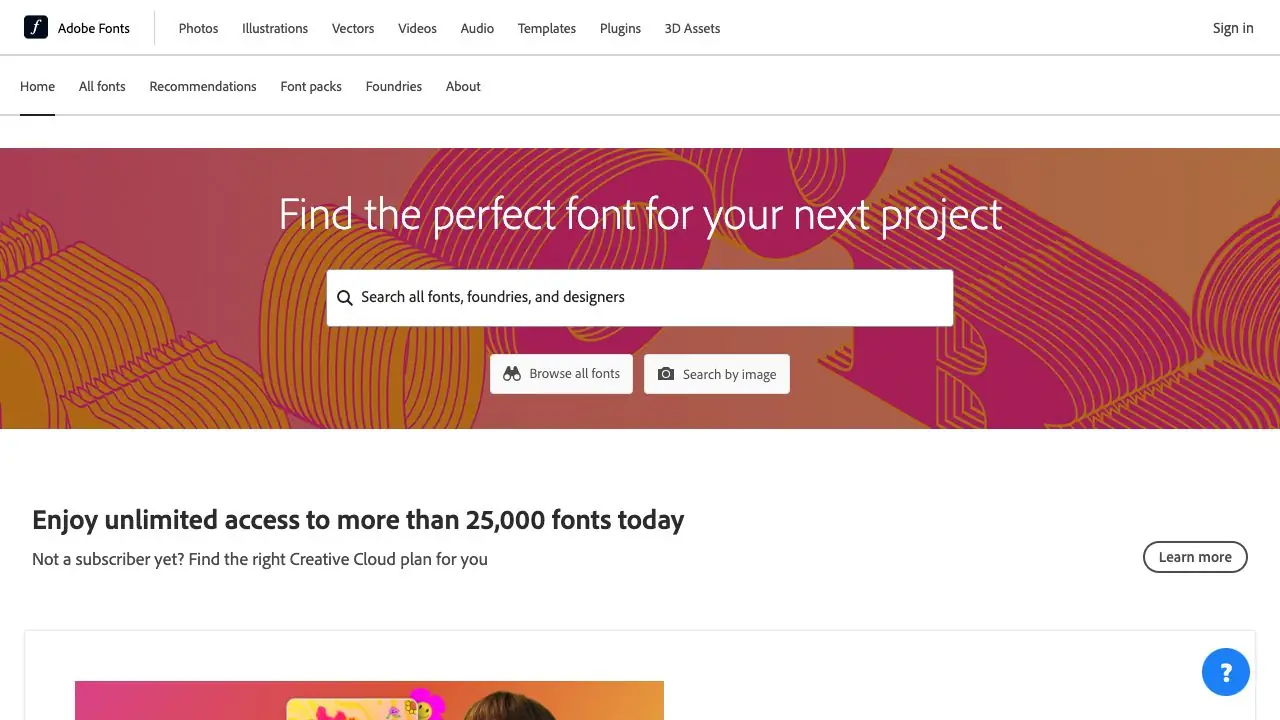Screen dimensions: 1280x720
Task: Go to Illustrations section
Action: 275,28
